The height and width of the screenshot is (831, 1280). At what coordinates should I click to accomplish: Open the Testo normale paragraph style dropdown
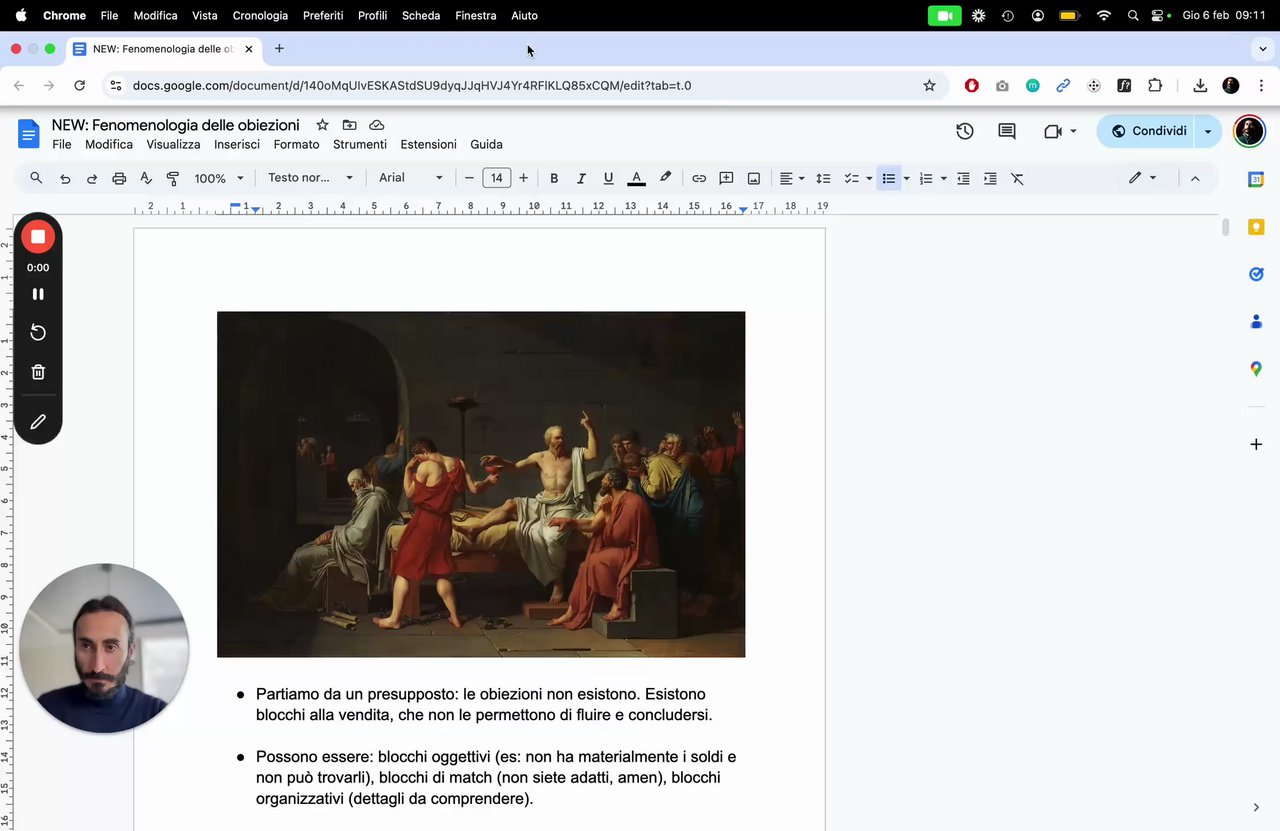pyautogui.click(x=310, y=178)
